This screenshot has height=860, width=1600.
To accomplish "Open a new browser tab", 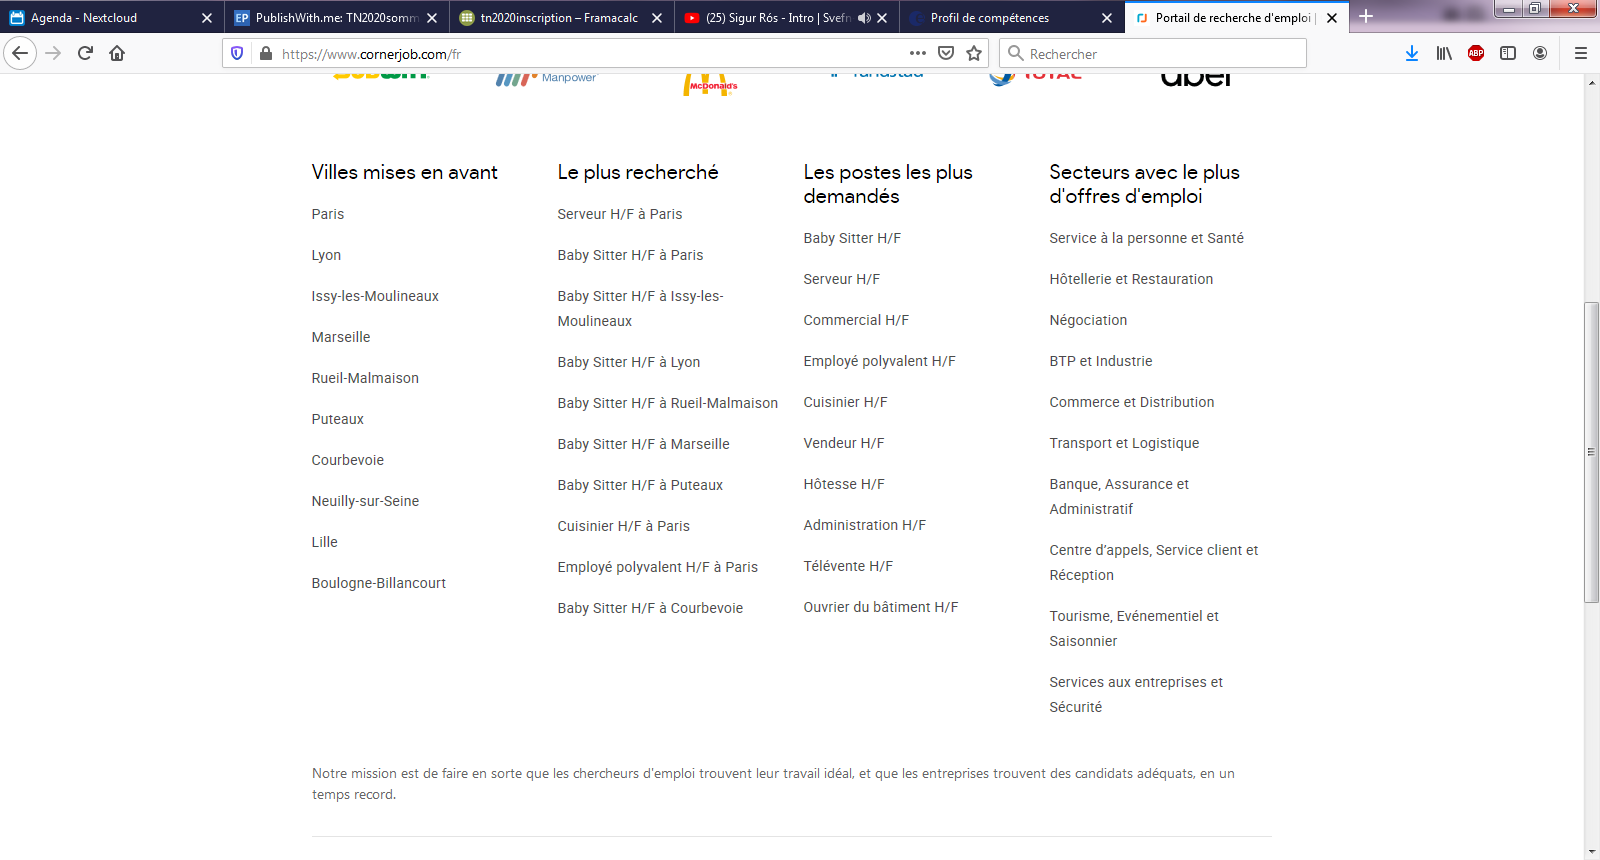I will click(x=1366, y=17).
